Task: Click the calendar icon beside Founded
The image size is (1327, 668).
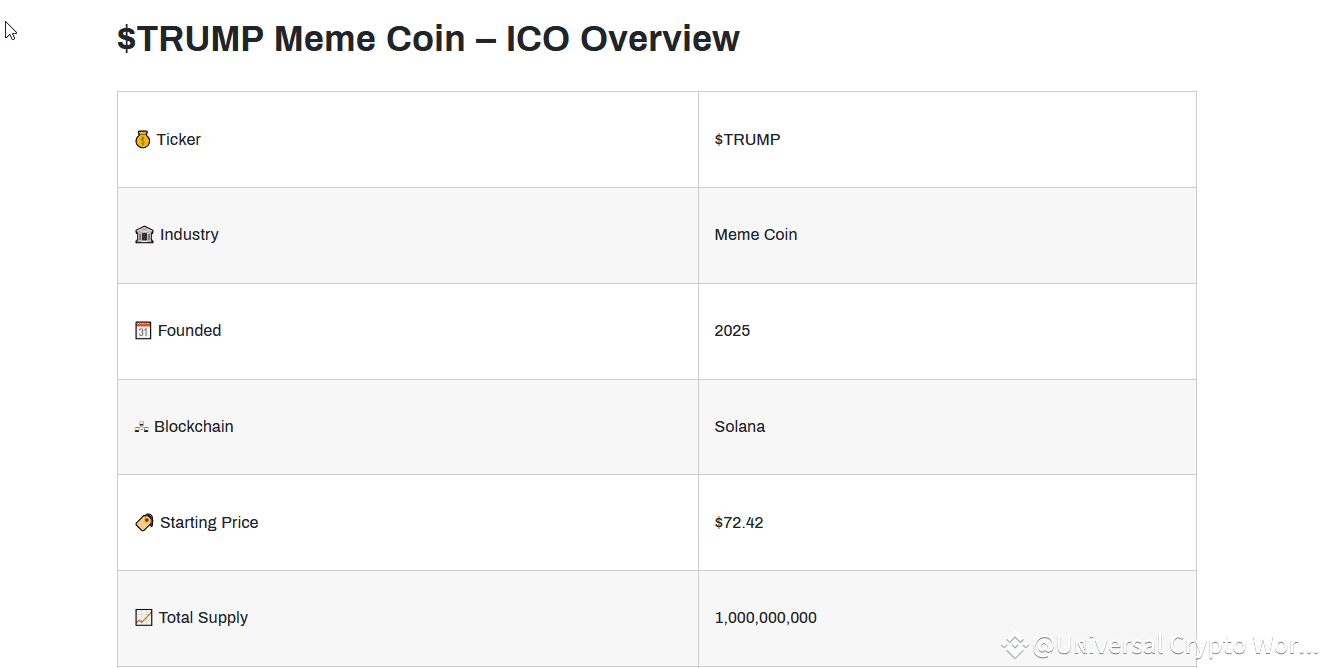Action: (143, 331)
